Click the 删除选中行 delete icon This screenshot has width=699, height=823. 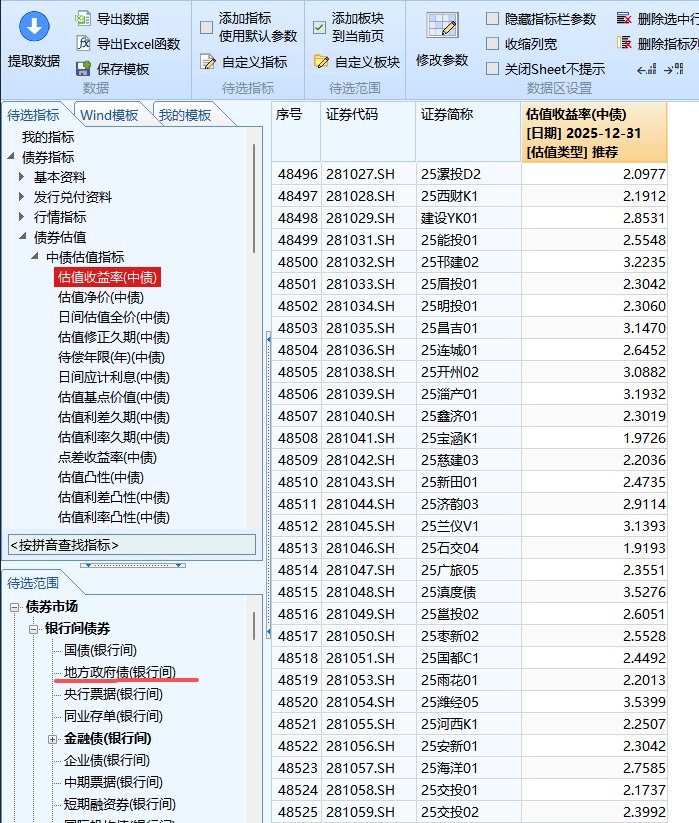624,18
